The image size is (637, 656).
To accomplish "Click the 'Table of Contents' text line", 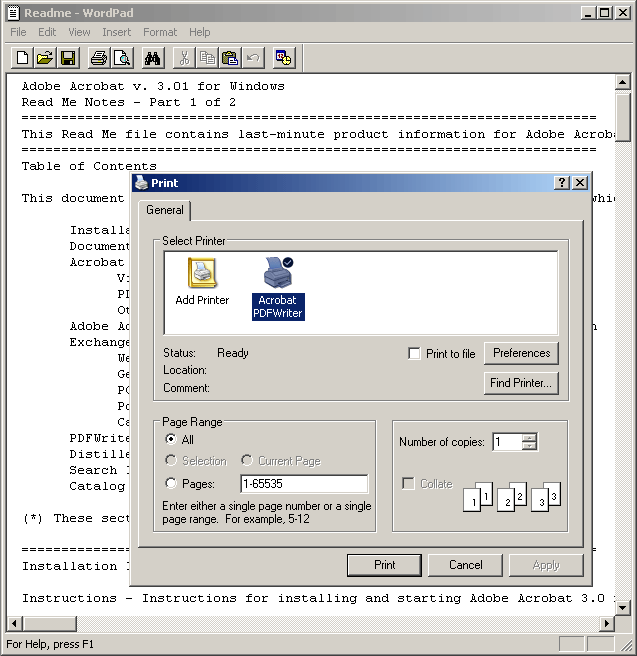I will pyautogui.click(x=89, y=166).
